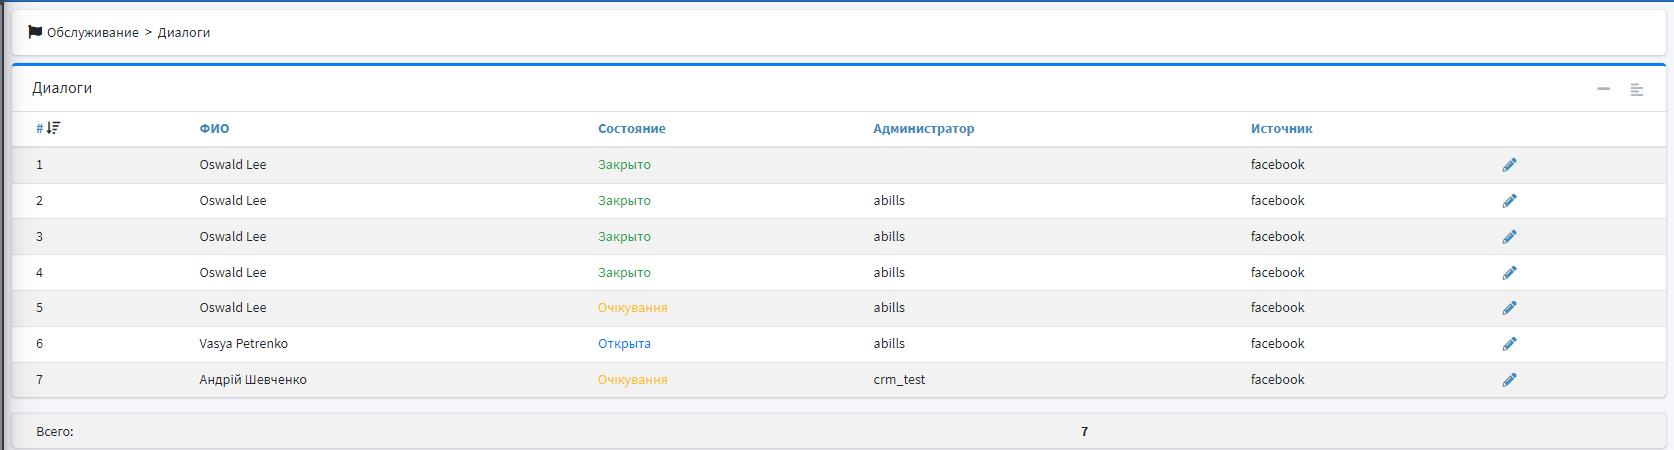This screenshot has height=450, width=1674.
Task: Edit Vasya Petrenko dialog using pencil icon
Action: (1509, 344)
